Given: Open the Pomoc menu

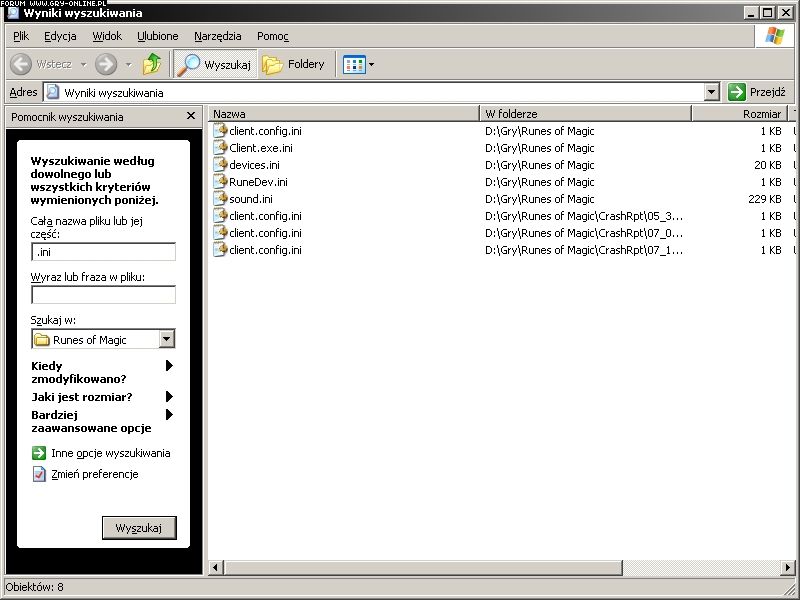Looking at the screenshot, I should click(x=273, y=36).
